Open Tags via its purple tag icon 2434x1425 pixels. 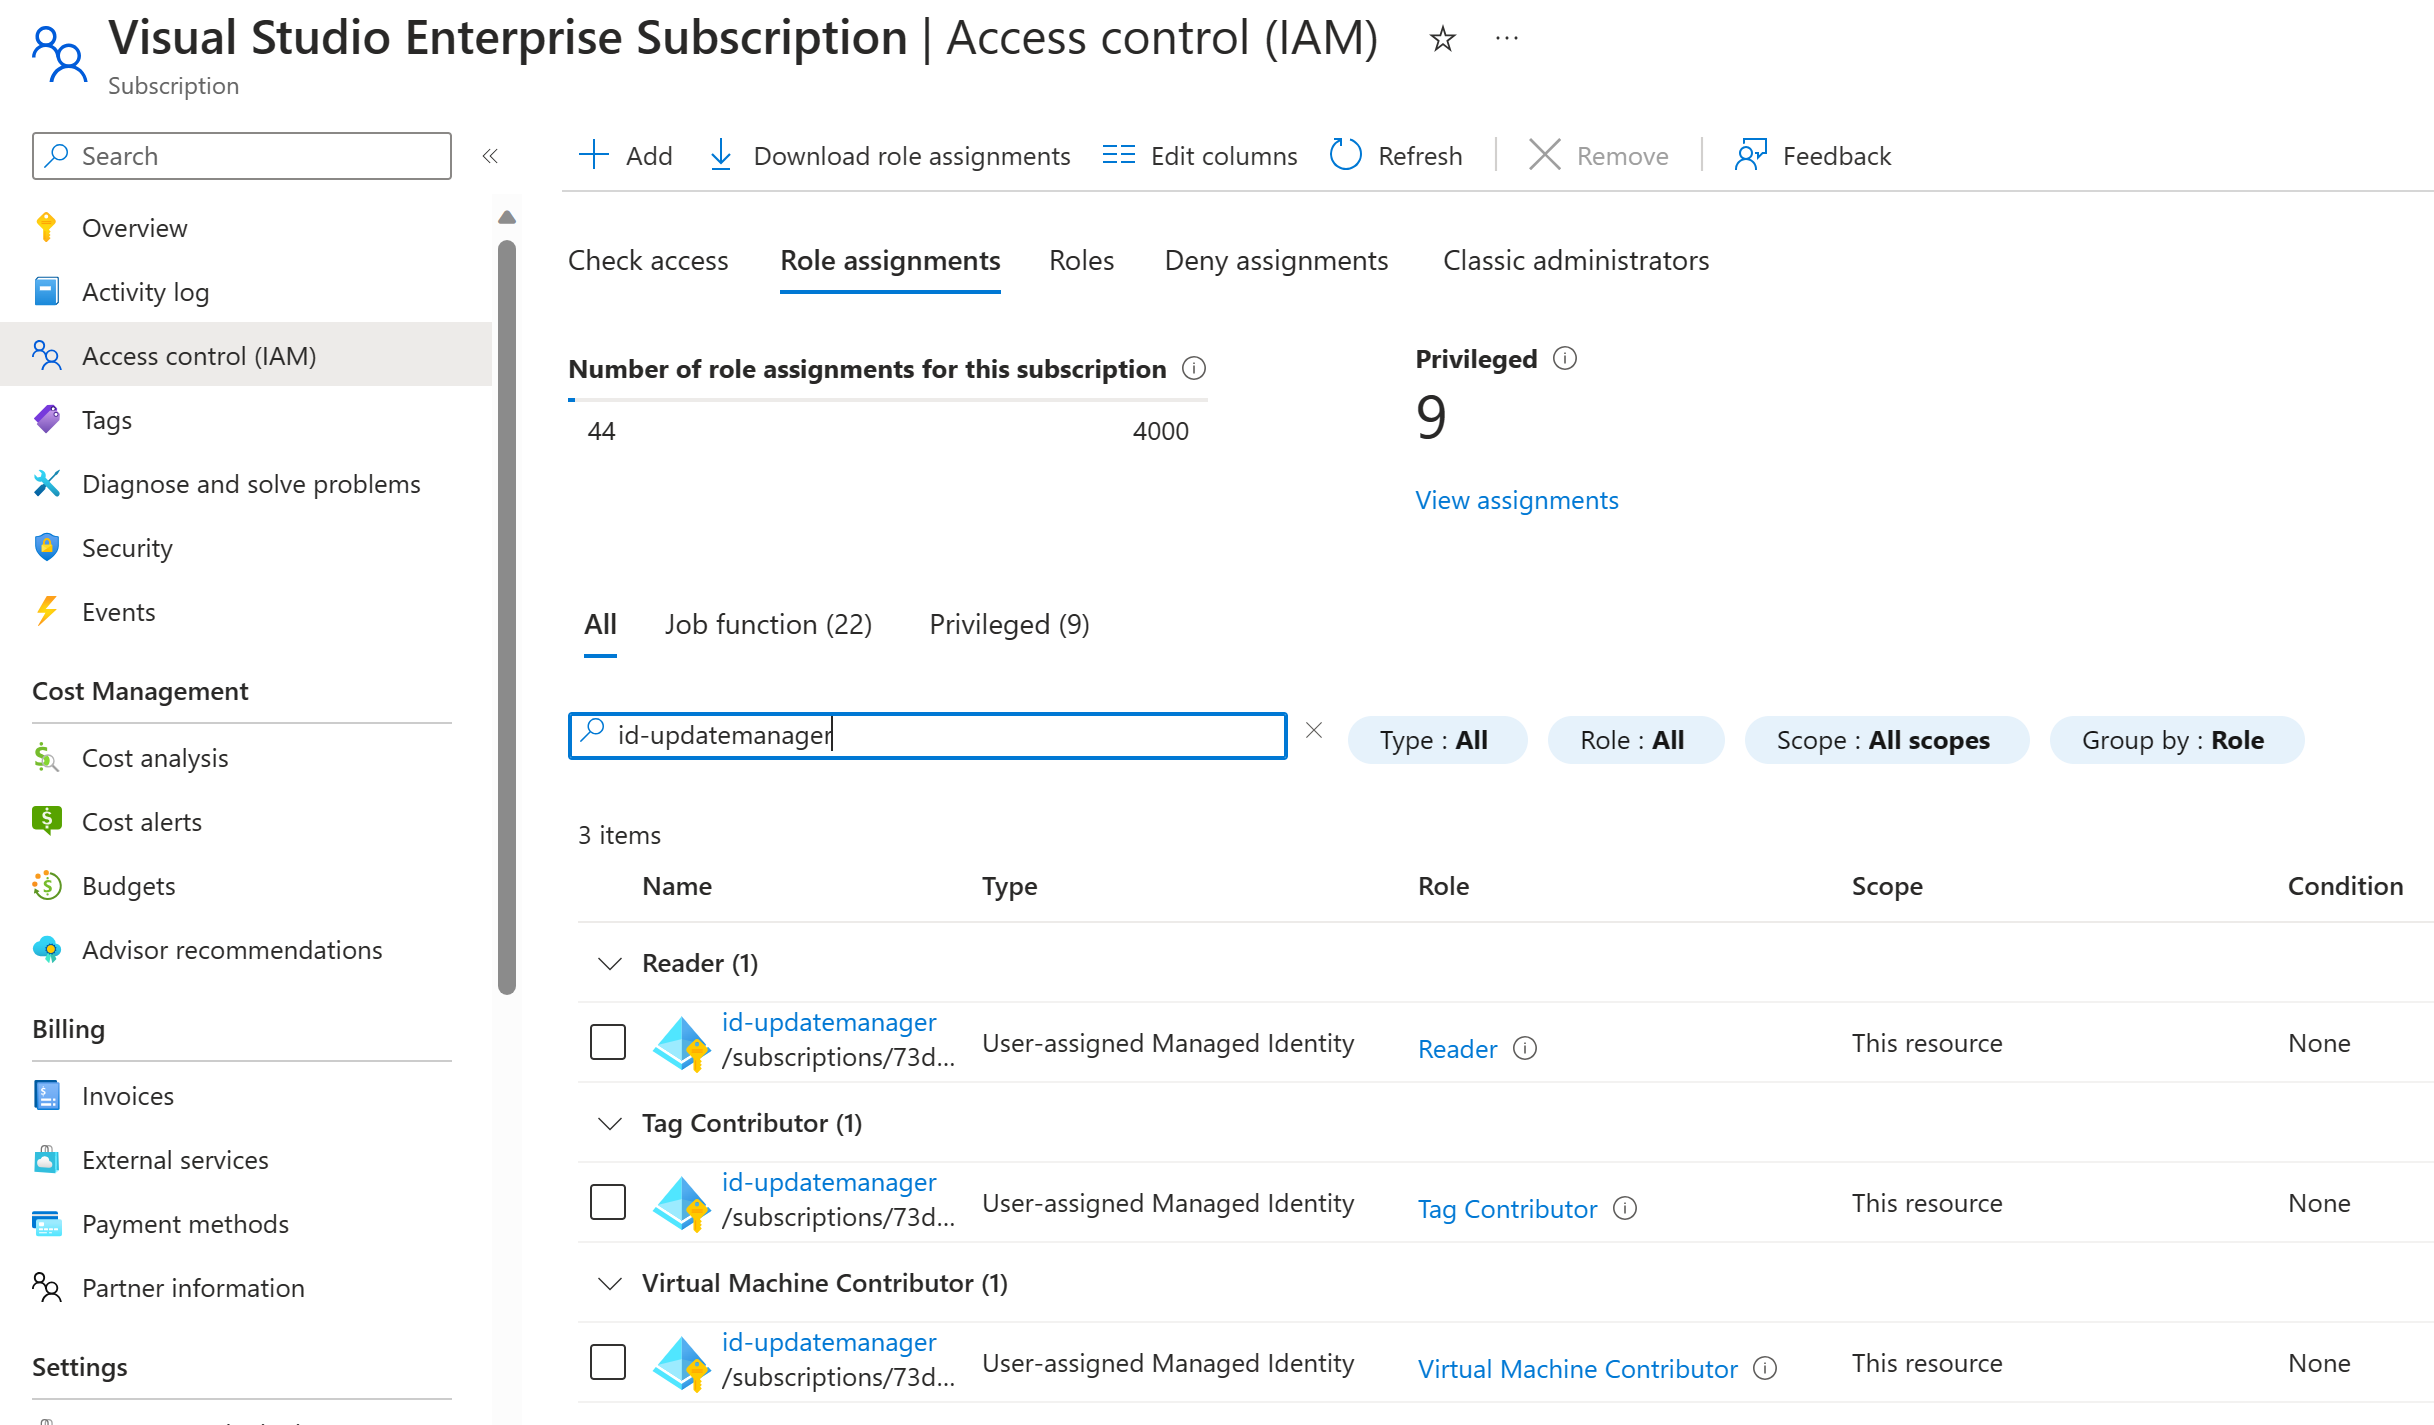click(46, 419)
